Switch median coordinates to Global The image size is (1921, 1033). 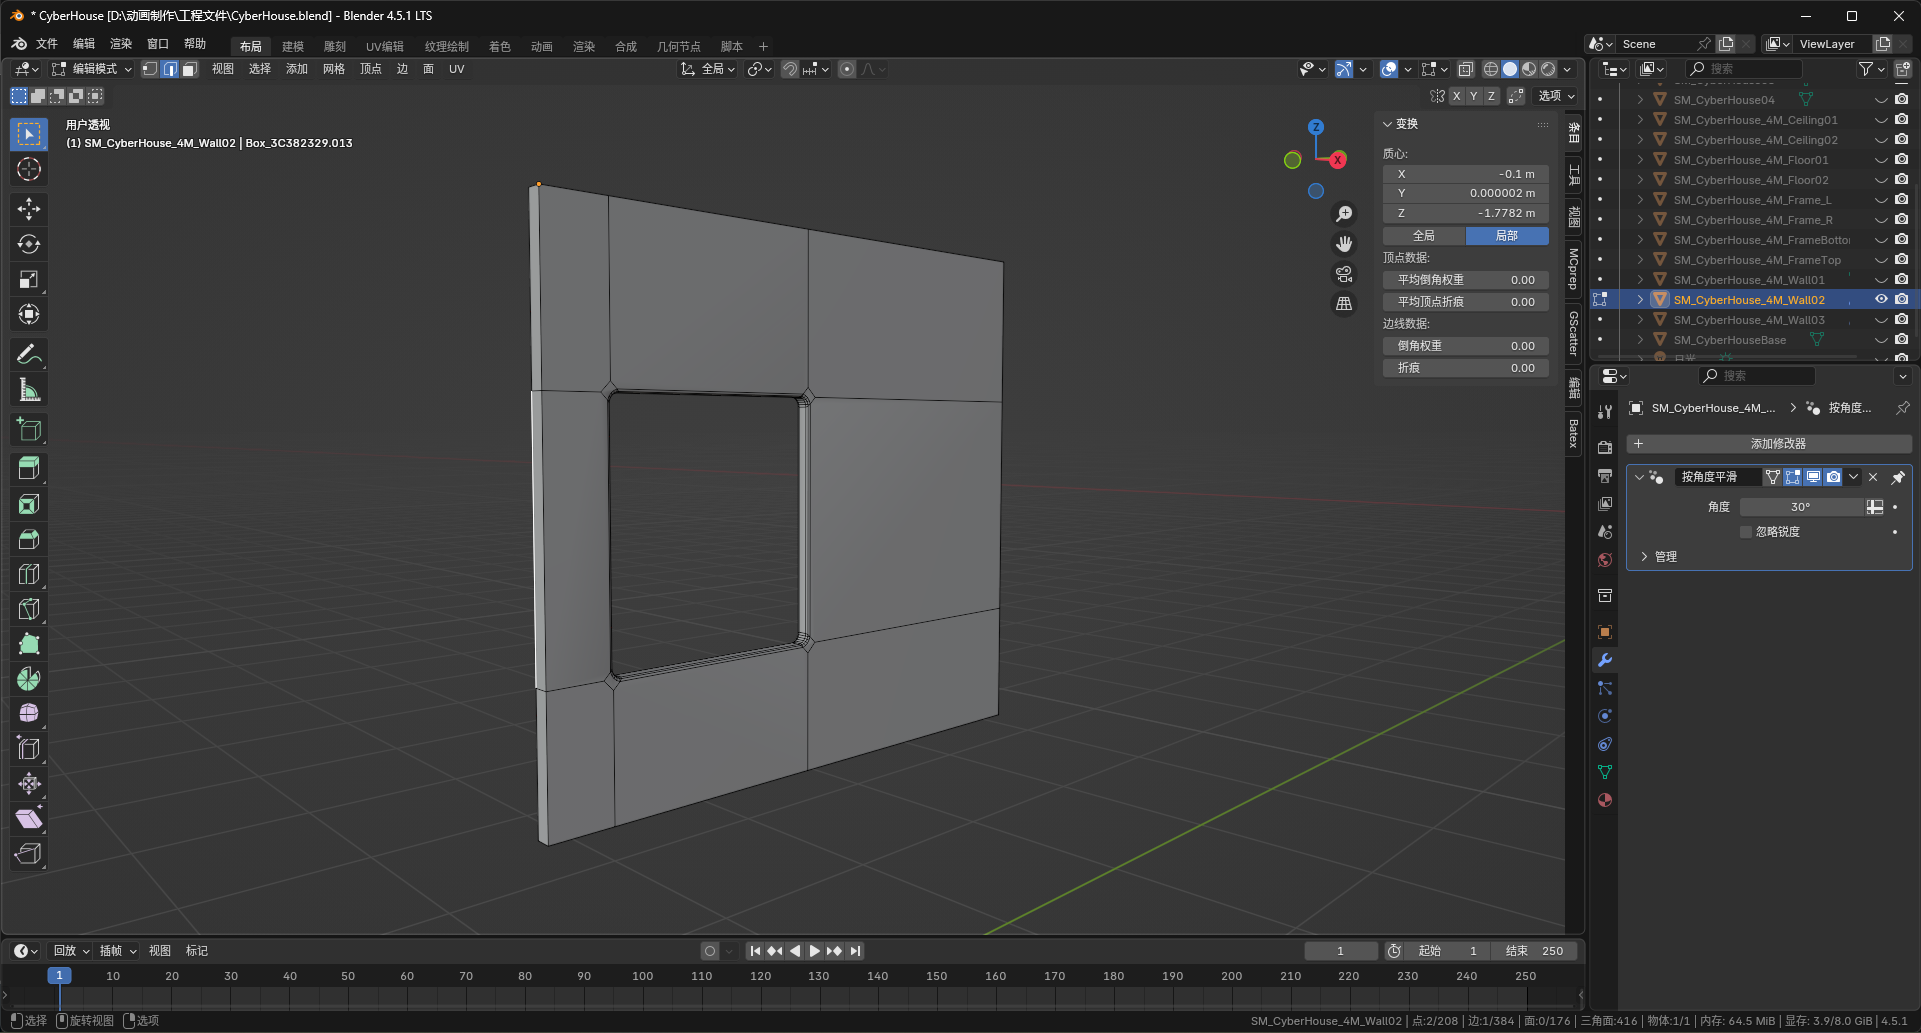[x=1424, y=236]
